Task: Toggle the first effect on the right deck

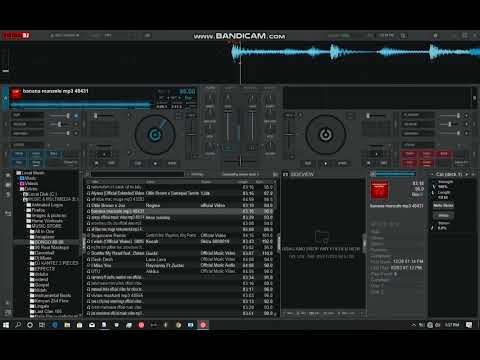Action: [x=466, y=115]
